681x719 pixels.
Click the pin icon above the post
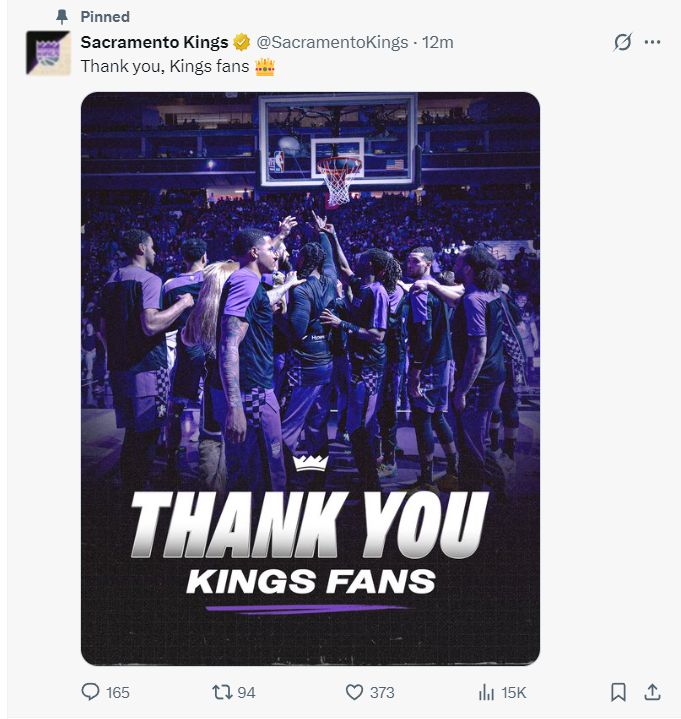point(62,17)
